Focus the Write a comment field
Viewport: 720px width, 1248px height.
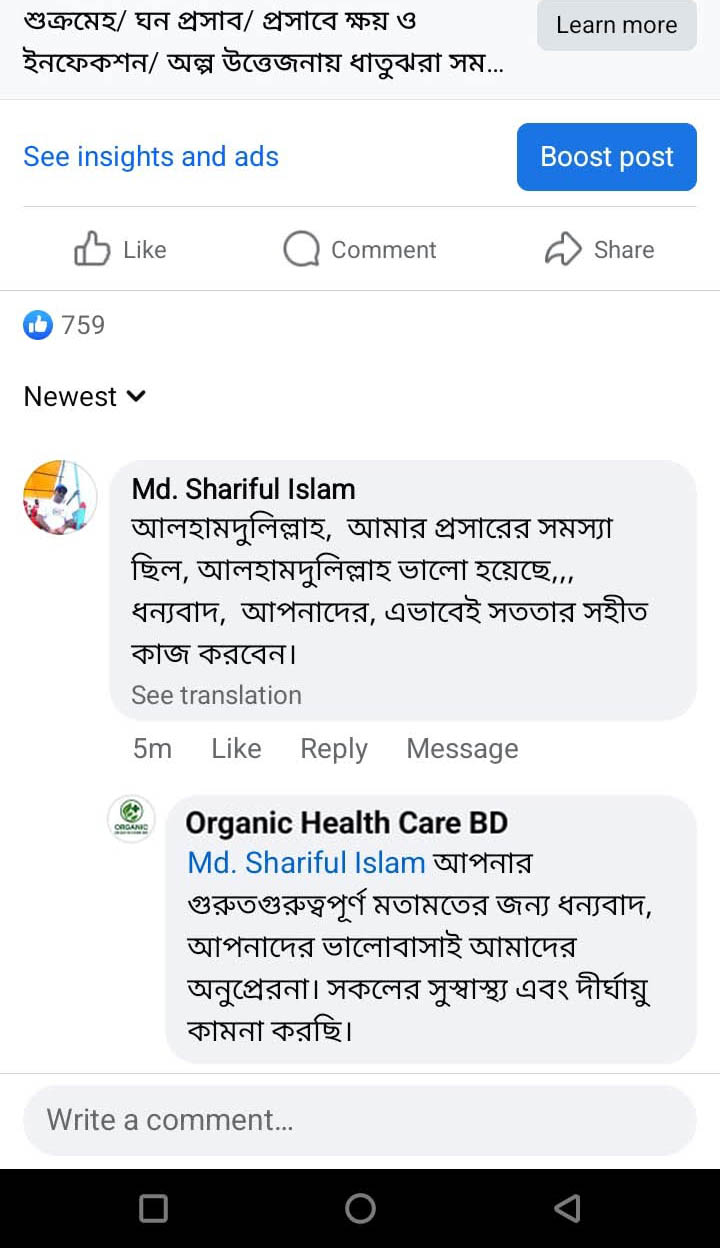pos(360,1120)
